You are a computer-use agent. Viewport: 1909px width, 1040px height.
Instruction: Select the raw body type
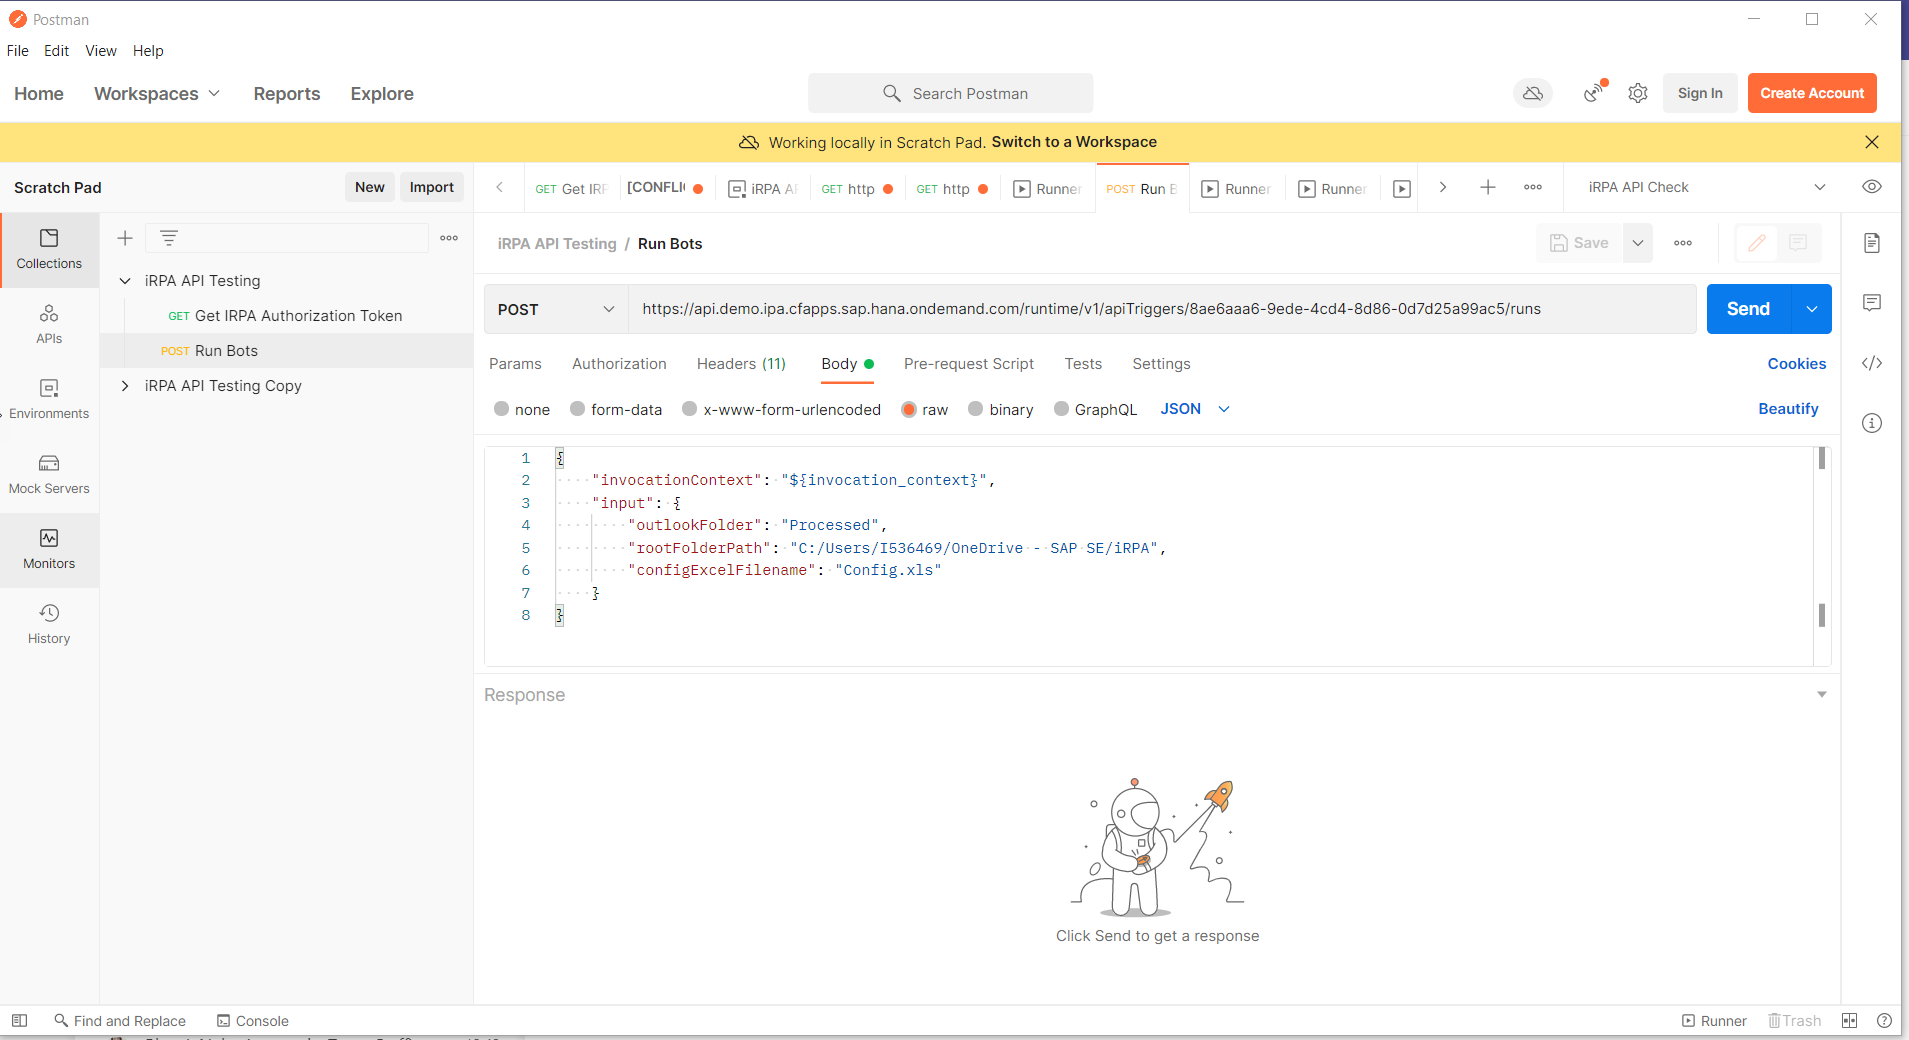click(x=909, y=409)
